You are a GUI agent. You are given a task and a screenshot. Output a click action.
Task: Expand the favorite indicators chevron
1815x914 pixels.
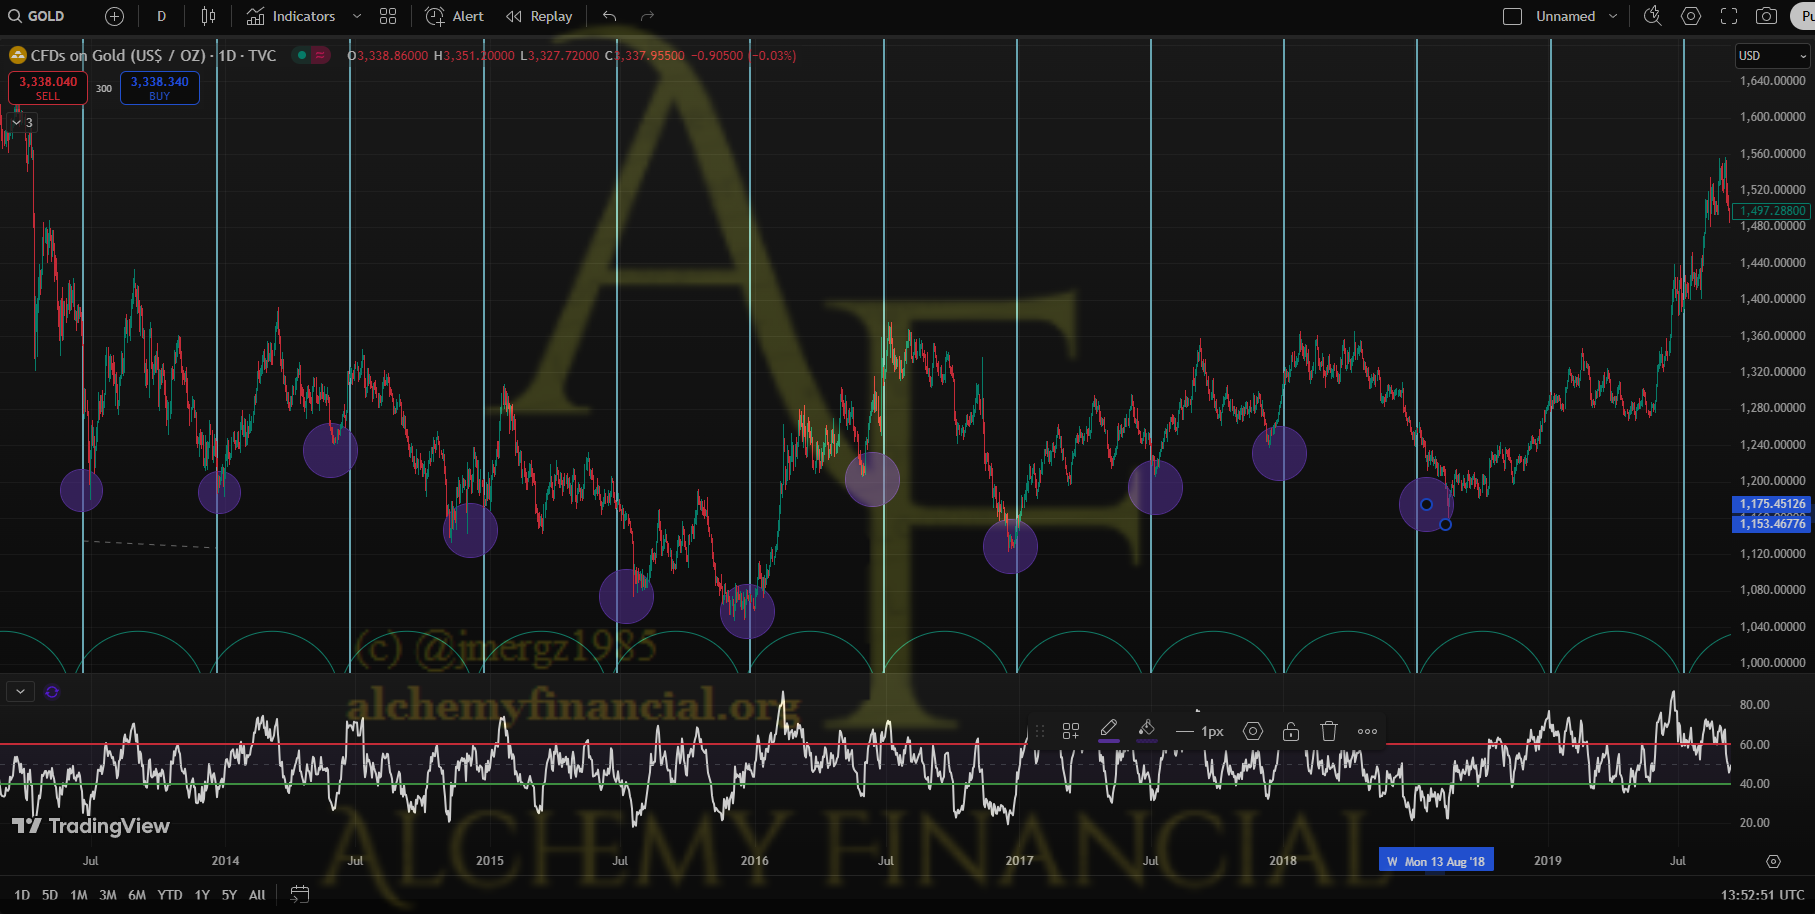[357, 16]
